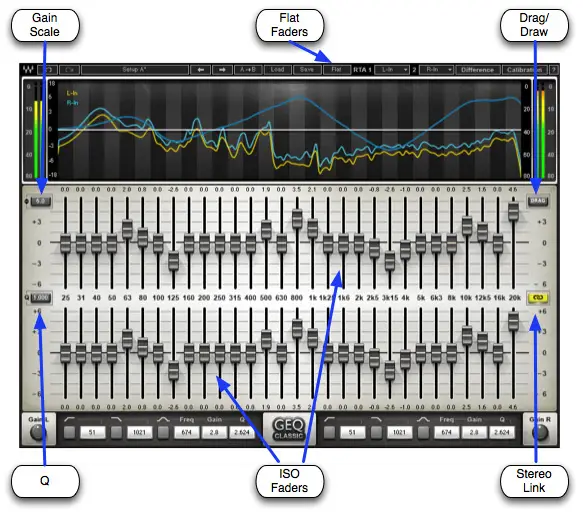Viewport: 583px width, 512px height.
Task: Click the 6.0 gain scale value box
Action: click(x=41, y=201)
